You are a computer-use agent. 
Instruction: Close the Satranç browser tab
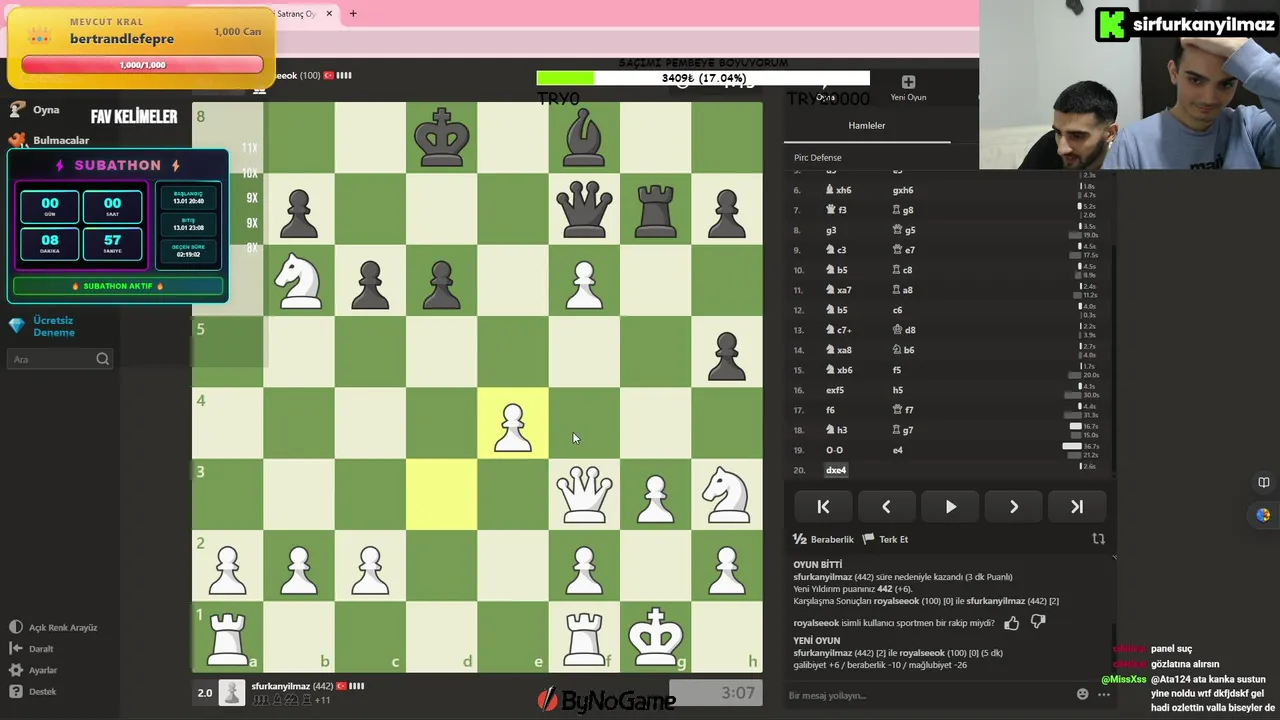(x=328, y=14)
